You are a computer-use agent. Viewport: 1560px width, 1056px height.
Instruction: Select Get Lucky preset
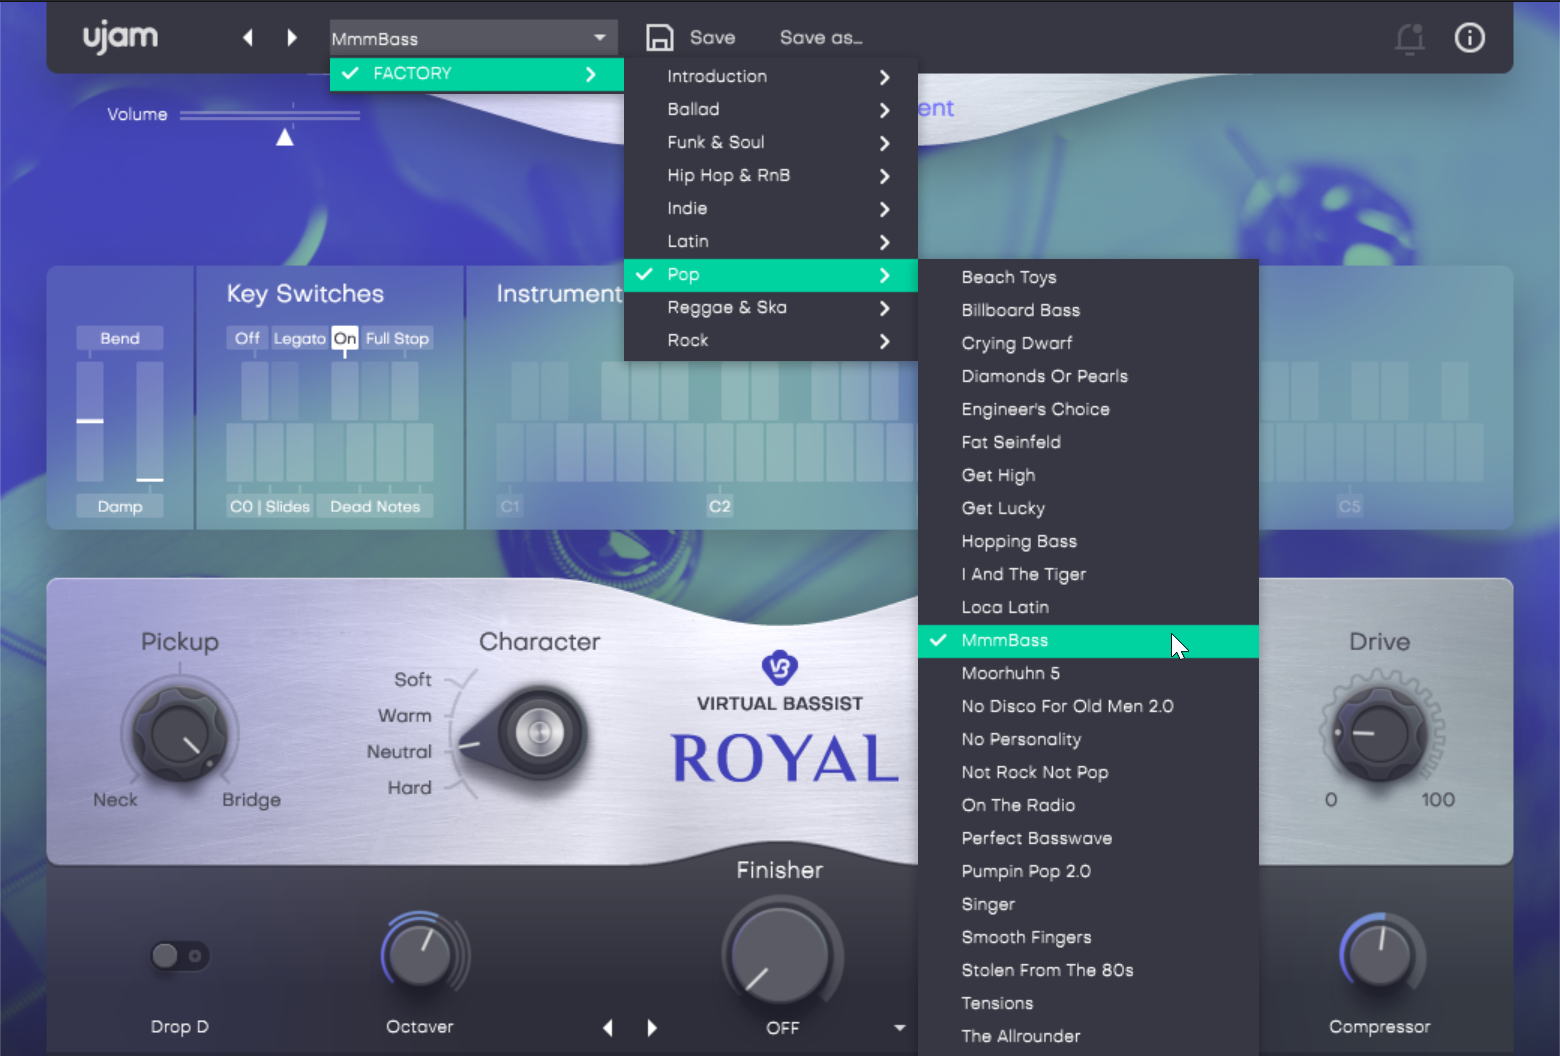1088,509
